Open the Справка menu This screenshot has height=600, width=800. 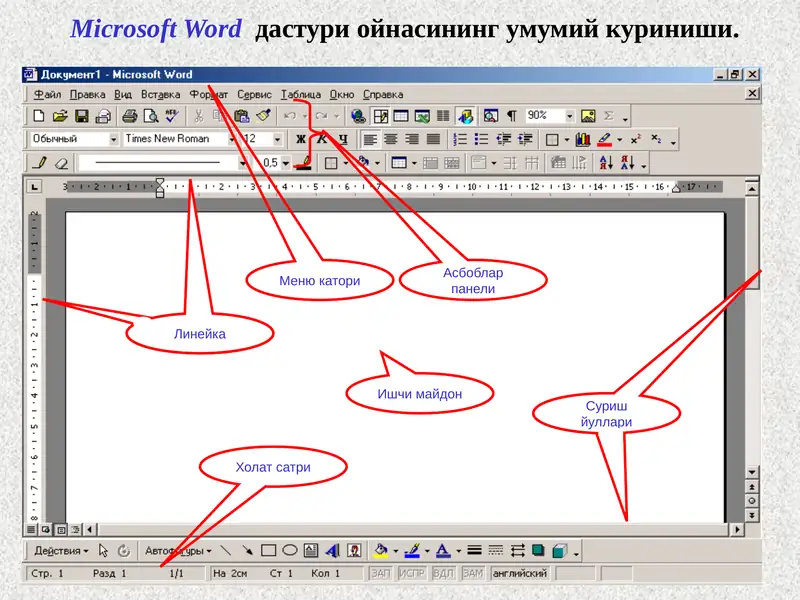[383, 94]
